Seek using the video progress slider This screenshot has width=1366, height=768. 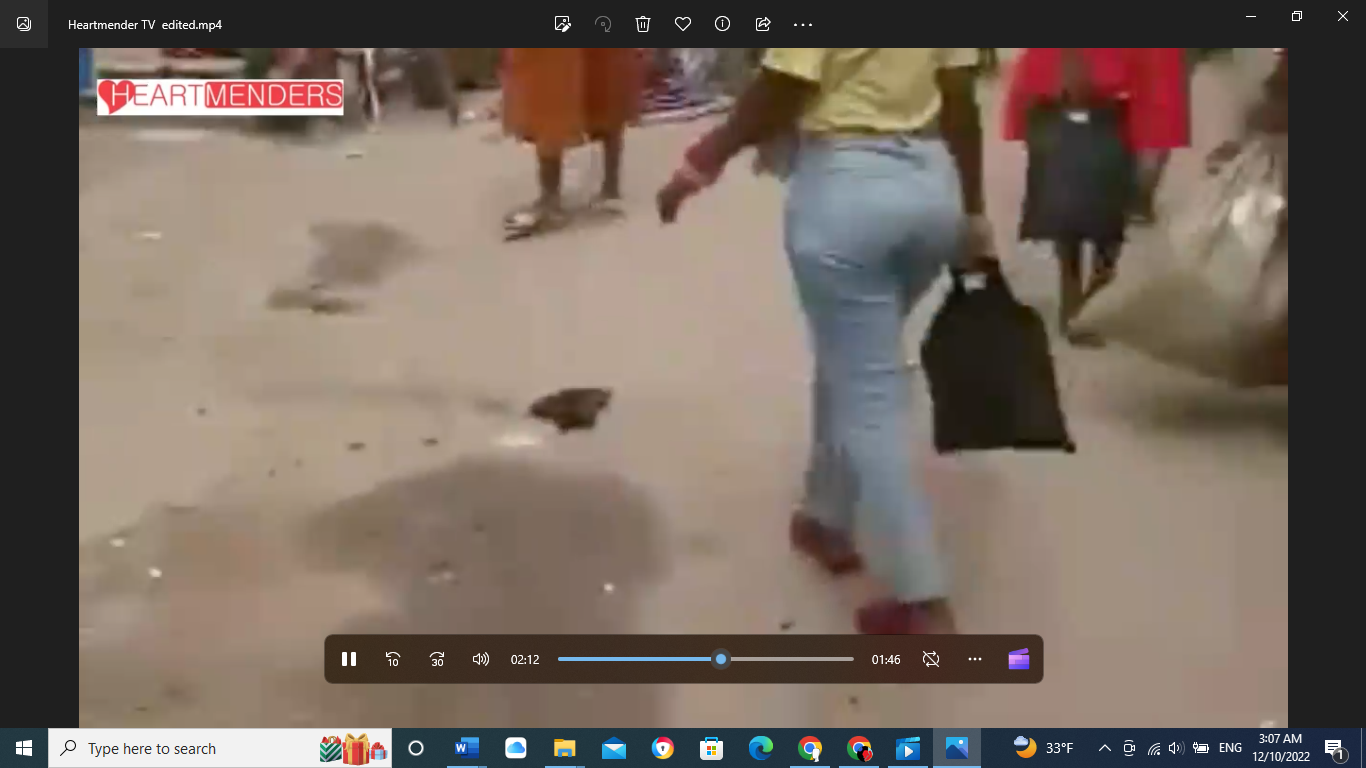point(706,659)
